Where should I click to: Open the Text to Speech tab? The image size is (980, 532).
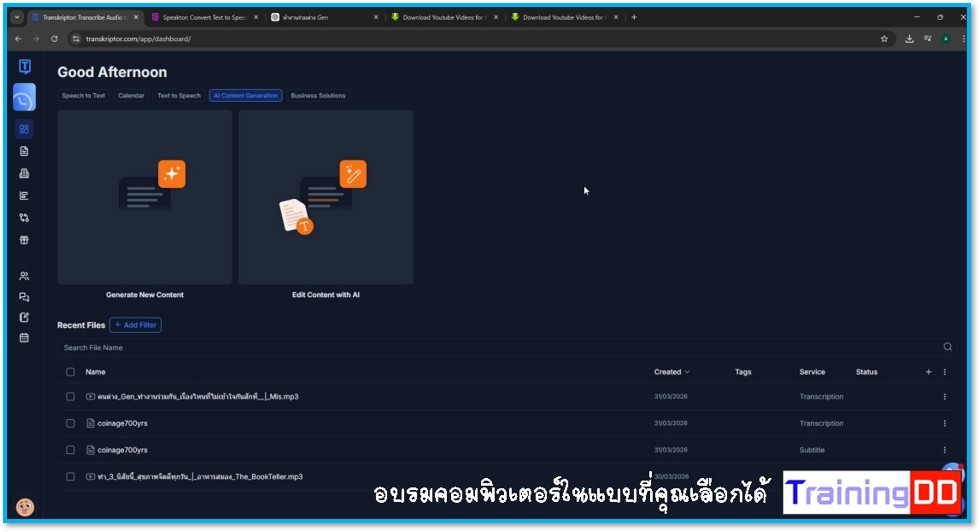pos(179,96)
